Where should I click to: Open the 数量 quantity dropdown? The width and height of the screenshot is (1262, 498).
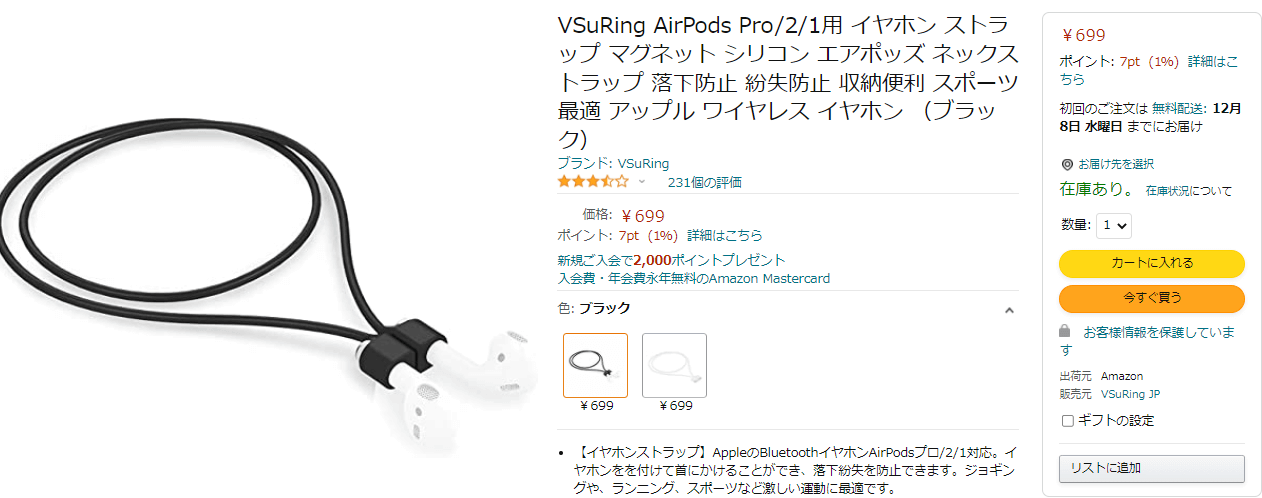(1114, 226)
